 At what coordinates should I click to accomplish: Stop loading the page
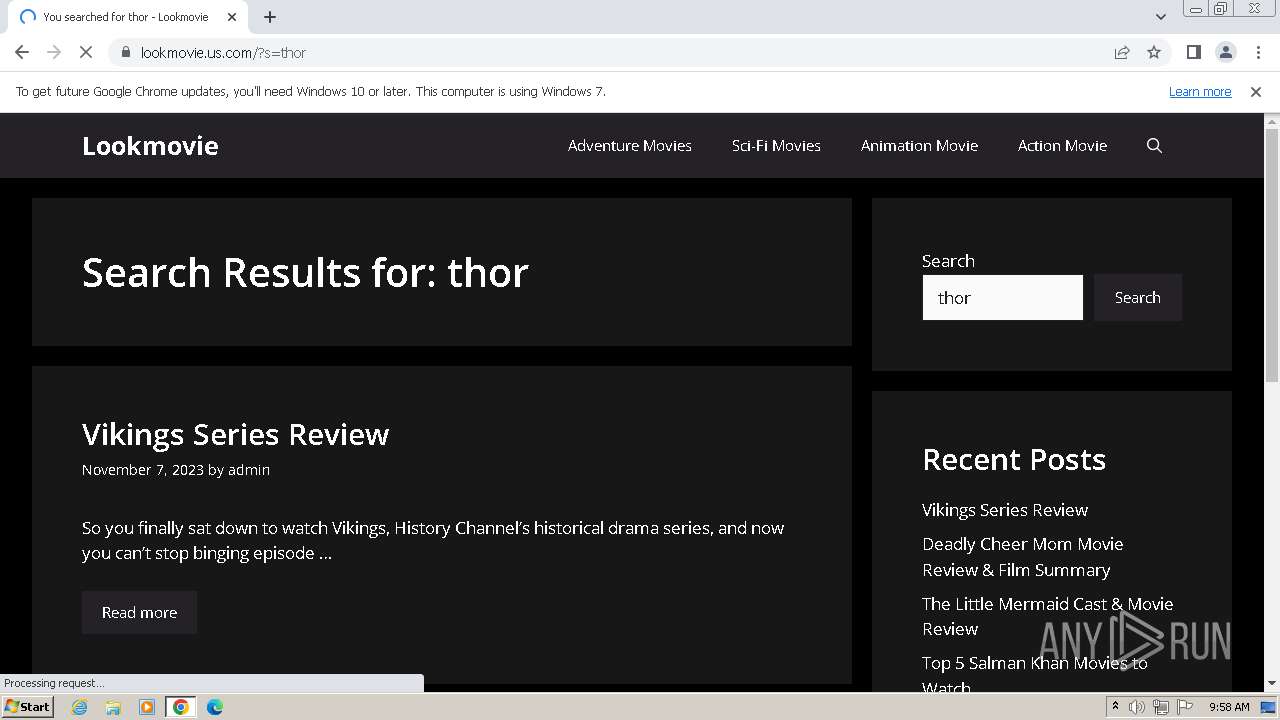[x=86, y=52]
